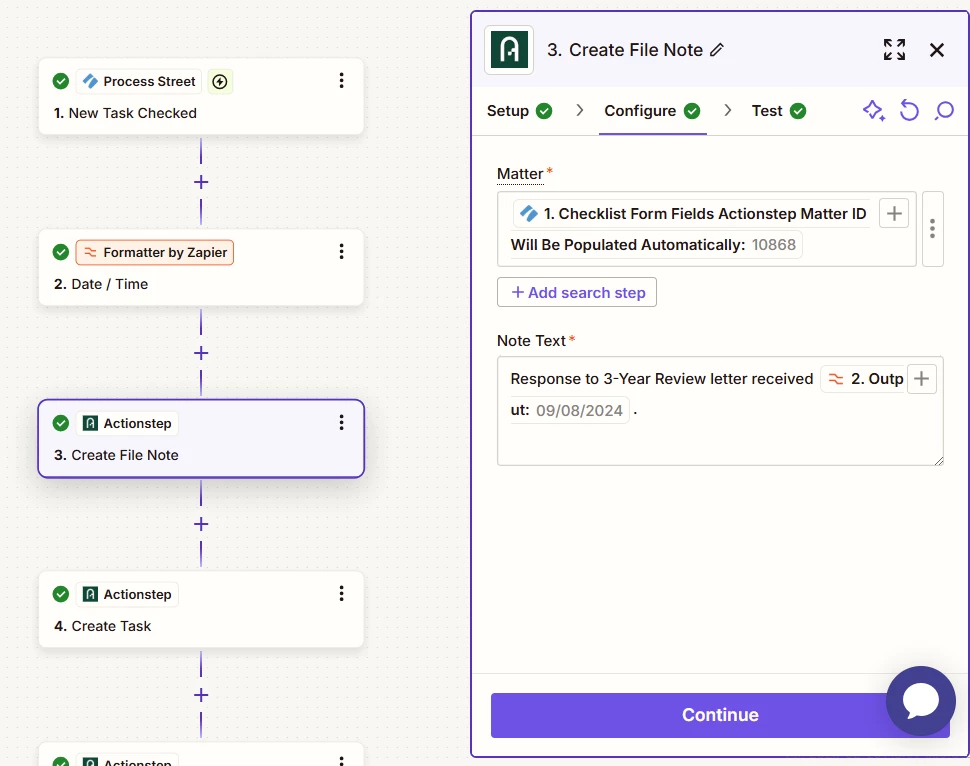Image resolution: width=970 pixels, height=766 pixels.
Task: Click the undo/revert arrow icon in panel header
Action: coord(909,111)
